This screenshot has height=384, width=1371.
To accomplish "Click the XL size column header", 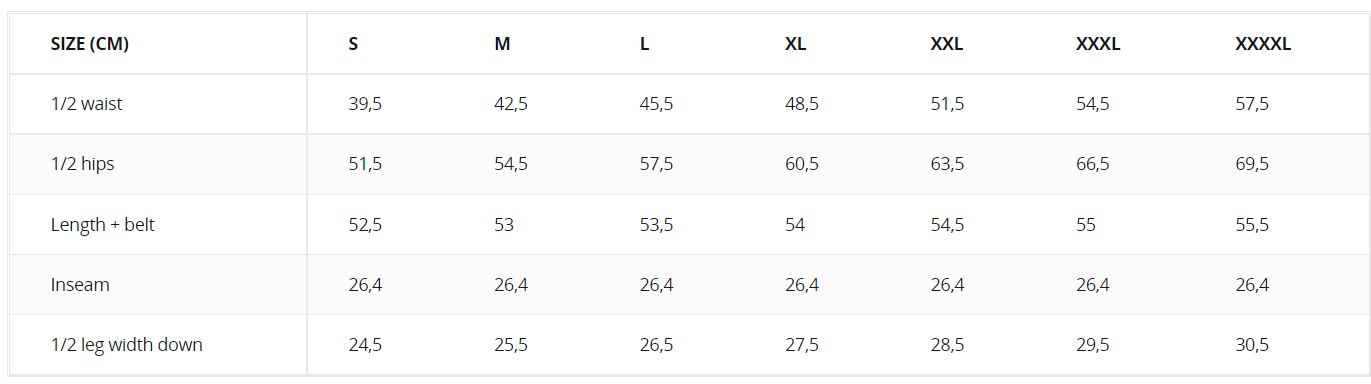I will (x=796, y=44).
